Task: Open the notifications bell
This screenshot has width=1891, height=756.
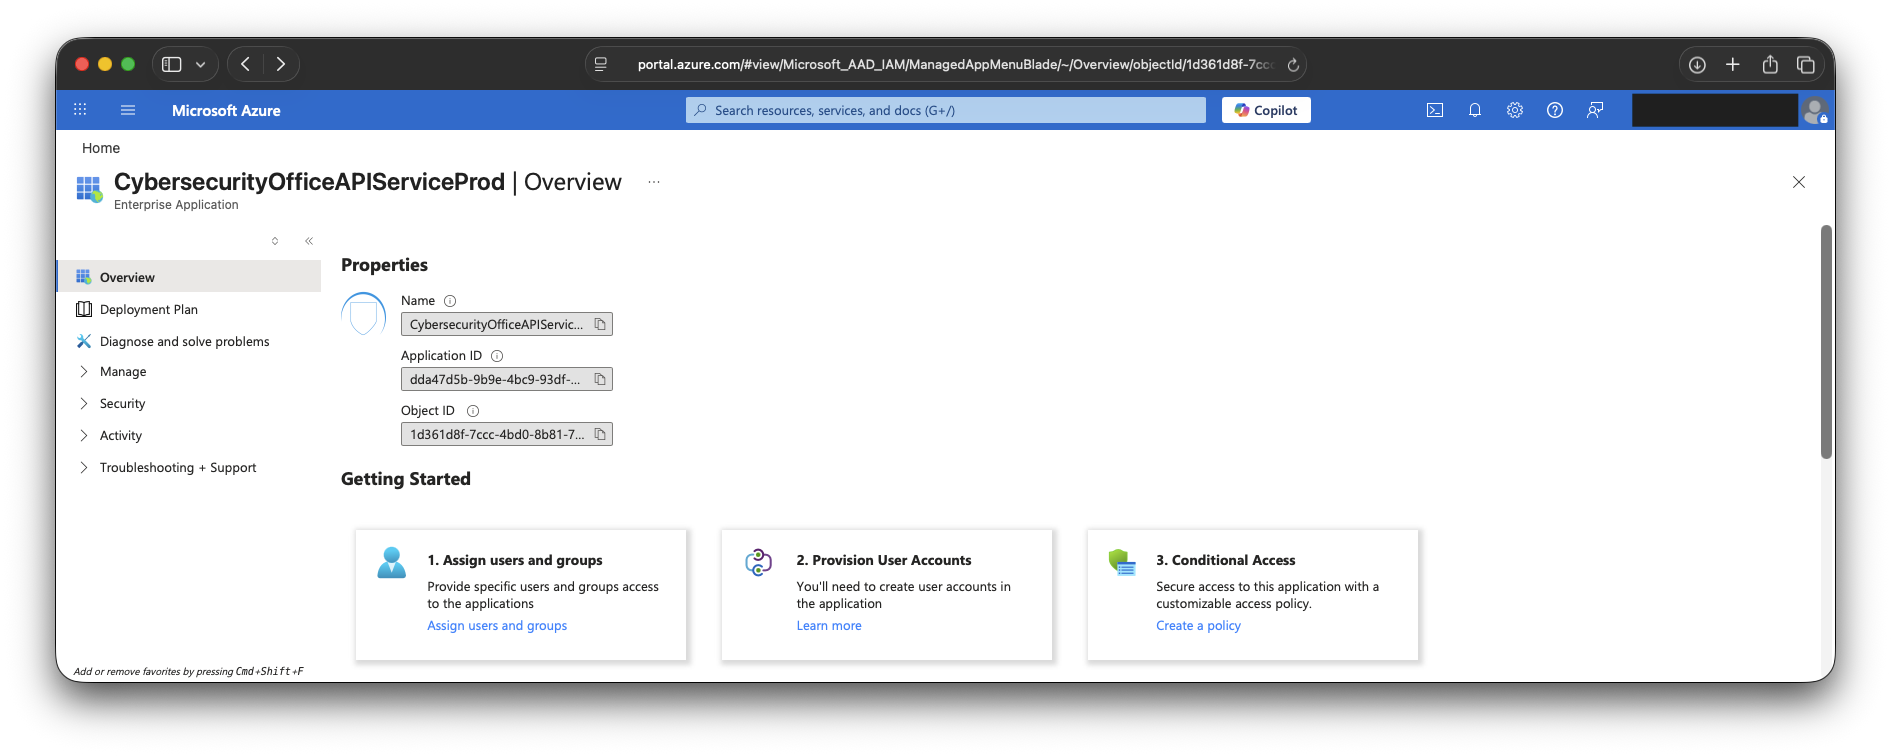Action: (1474, 110)
